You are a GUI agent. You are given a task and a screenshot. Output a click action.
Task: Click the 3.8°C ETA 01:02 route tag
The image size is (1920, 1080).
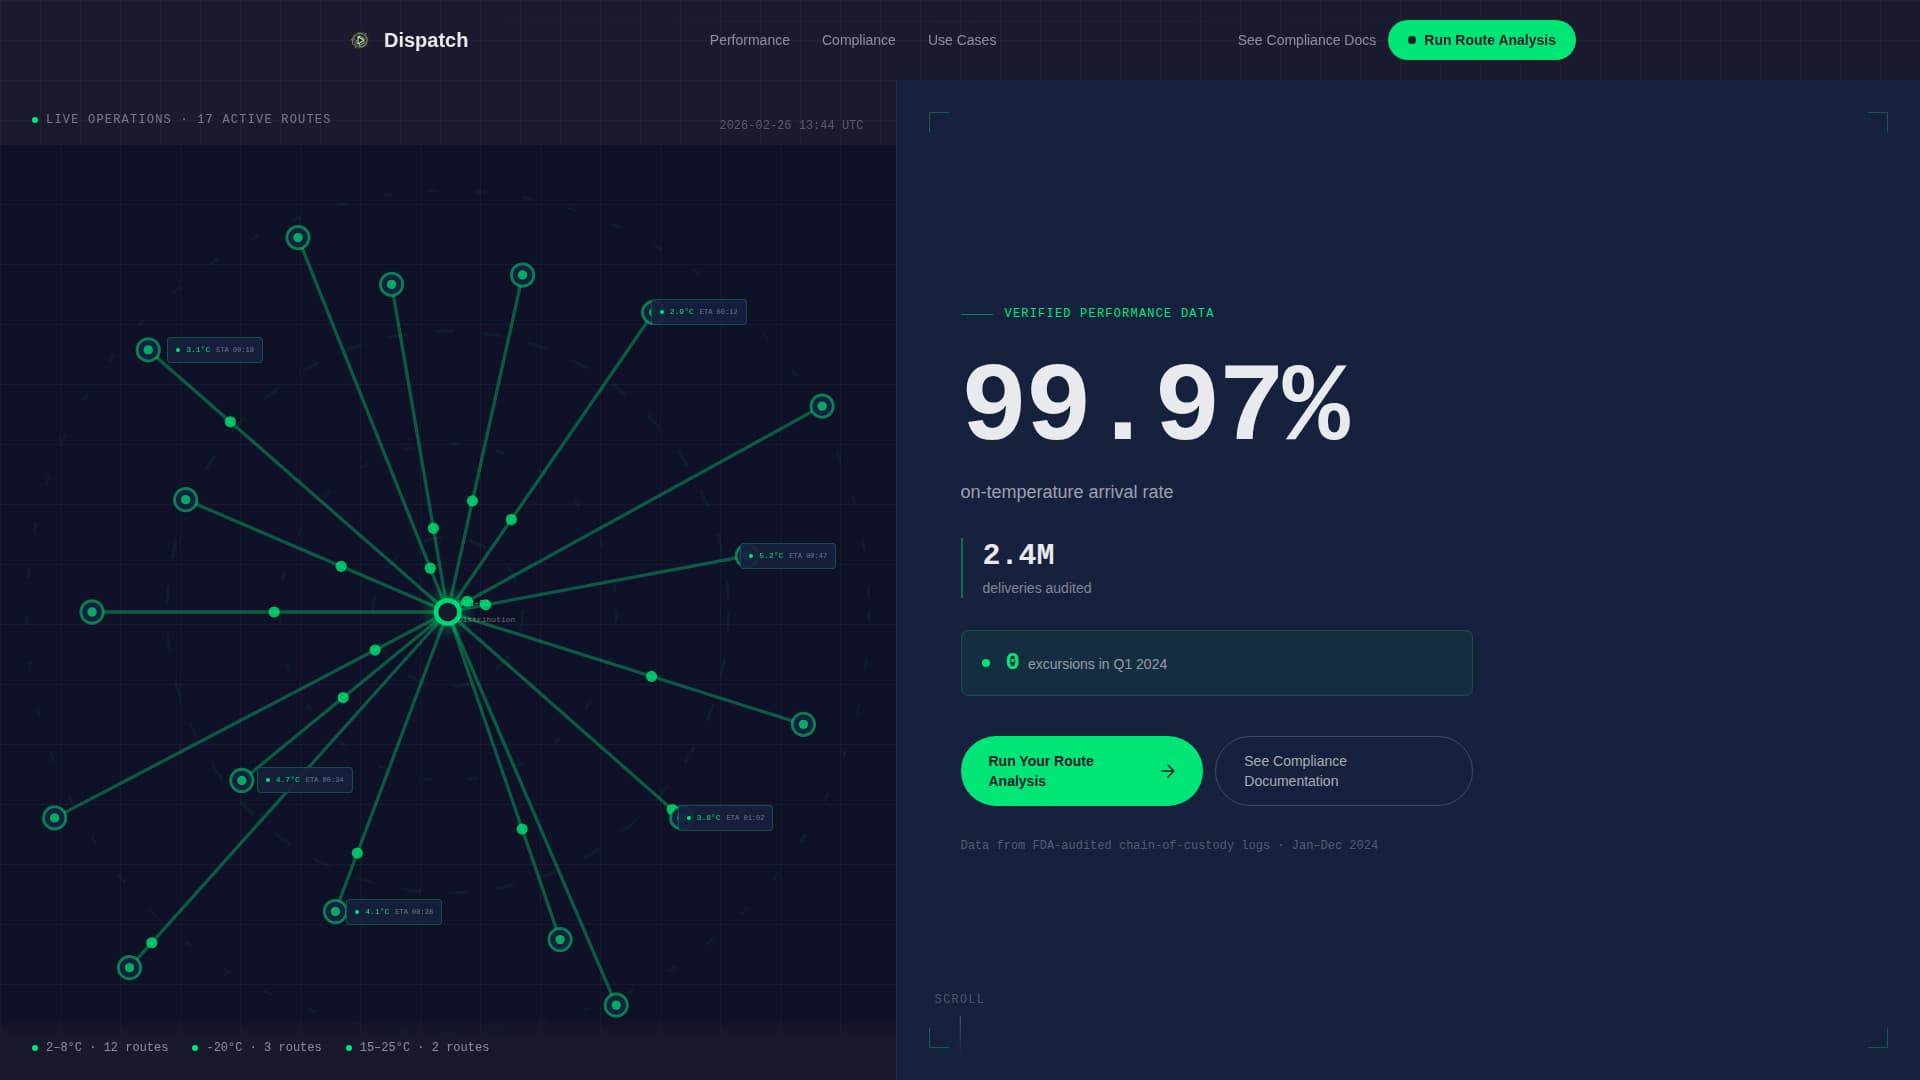click(x=725, y=818)
